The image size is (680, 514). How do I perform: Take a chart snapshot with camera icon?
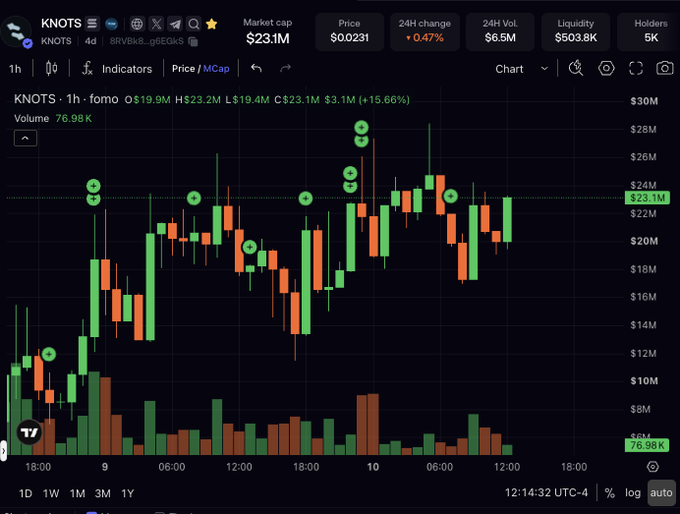point(665,68)
